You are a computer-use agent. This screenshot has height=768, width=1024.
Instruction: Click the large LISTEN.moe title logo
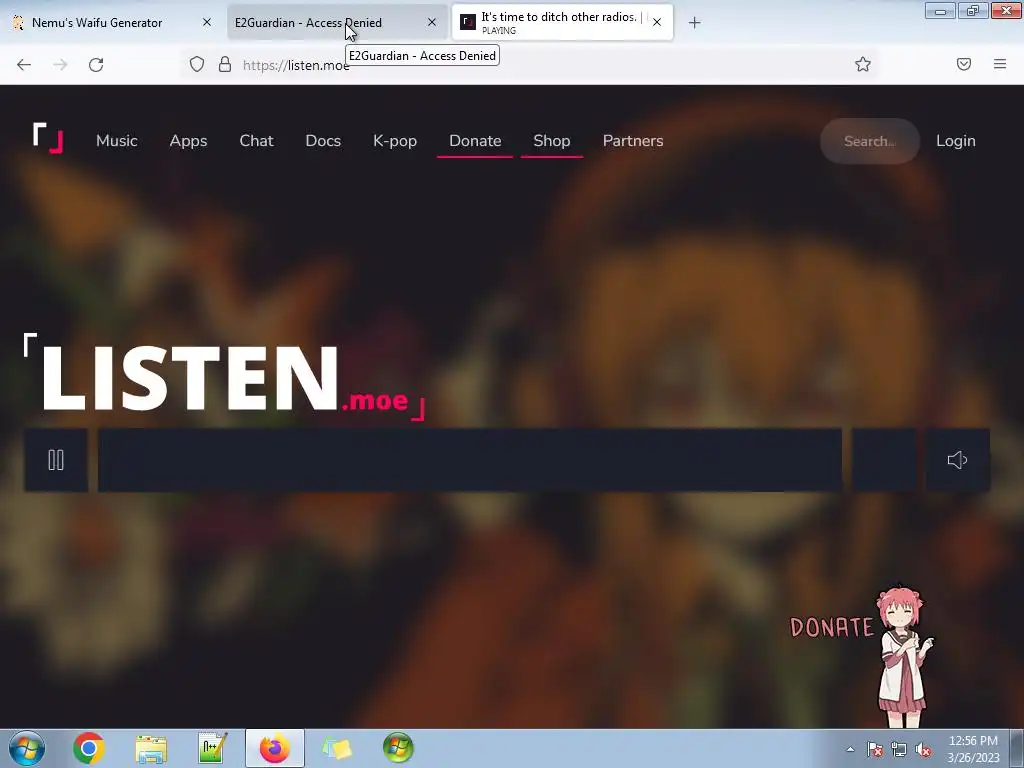coord(225,377)
